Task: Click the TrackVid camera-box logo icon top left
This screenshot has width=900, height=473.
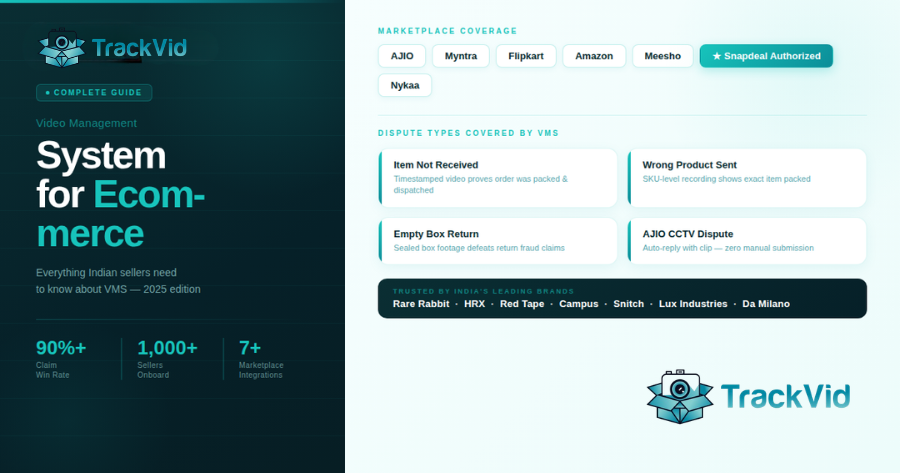Action: 62,48
